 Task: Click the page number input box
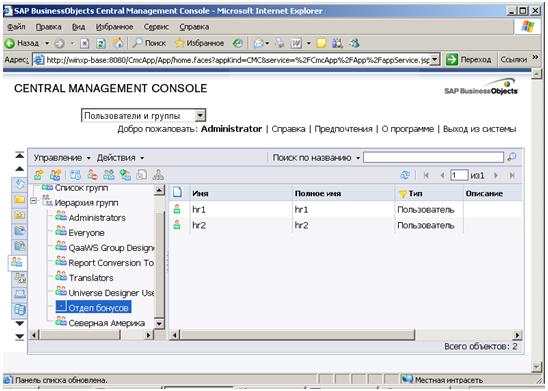(459, 175)
